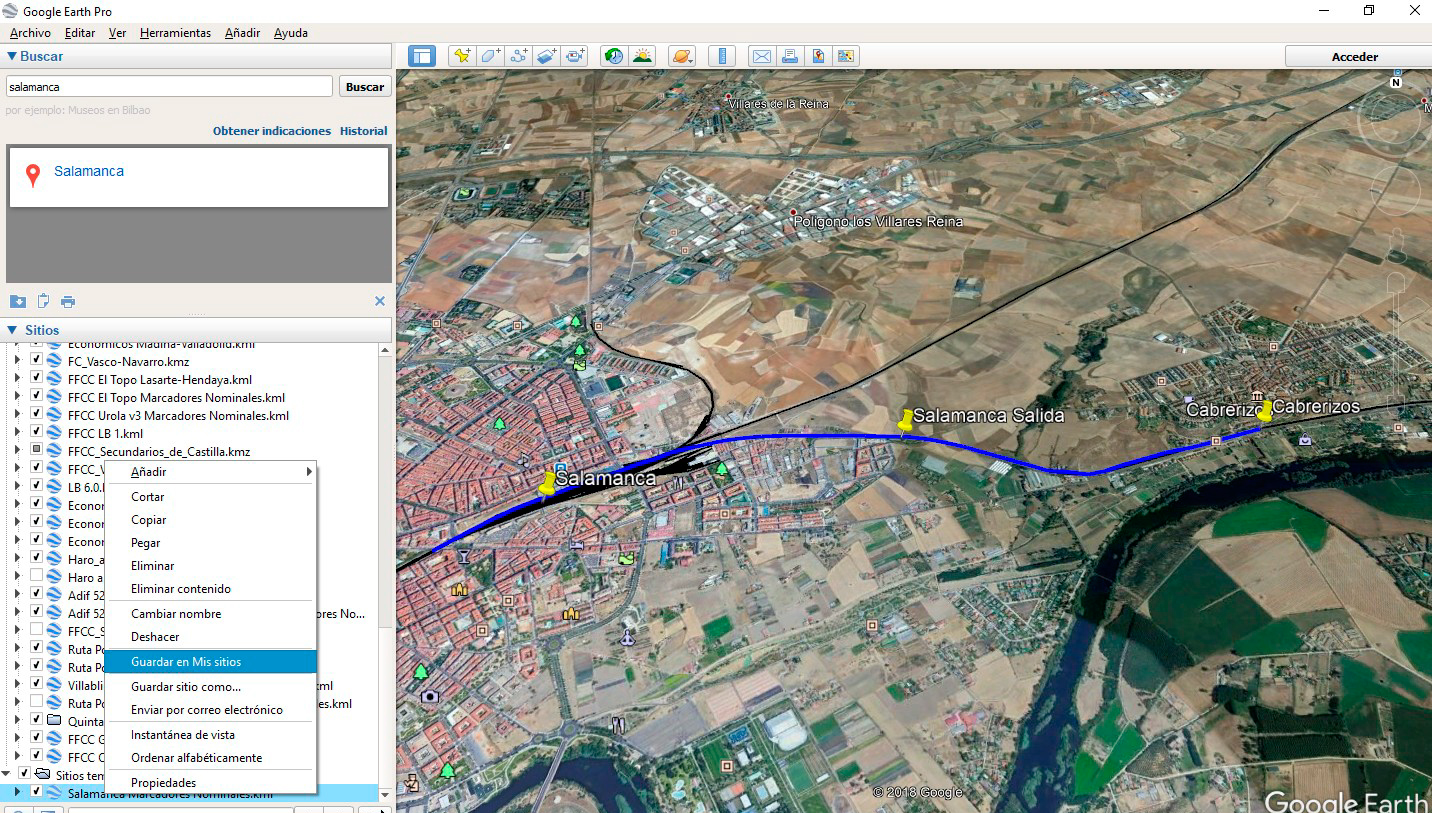Image resolution: width=1432 pixels, height=813 pixels.
Task: Toggle the Villabli layer checkbox
Action: (36, 685)
